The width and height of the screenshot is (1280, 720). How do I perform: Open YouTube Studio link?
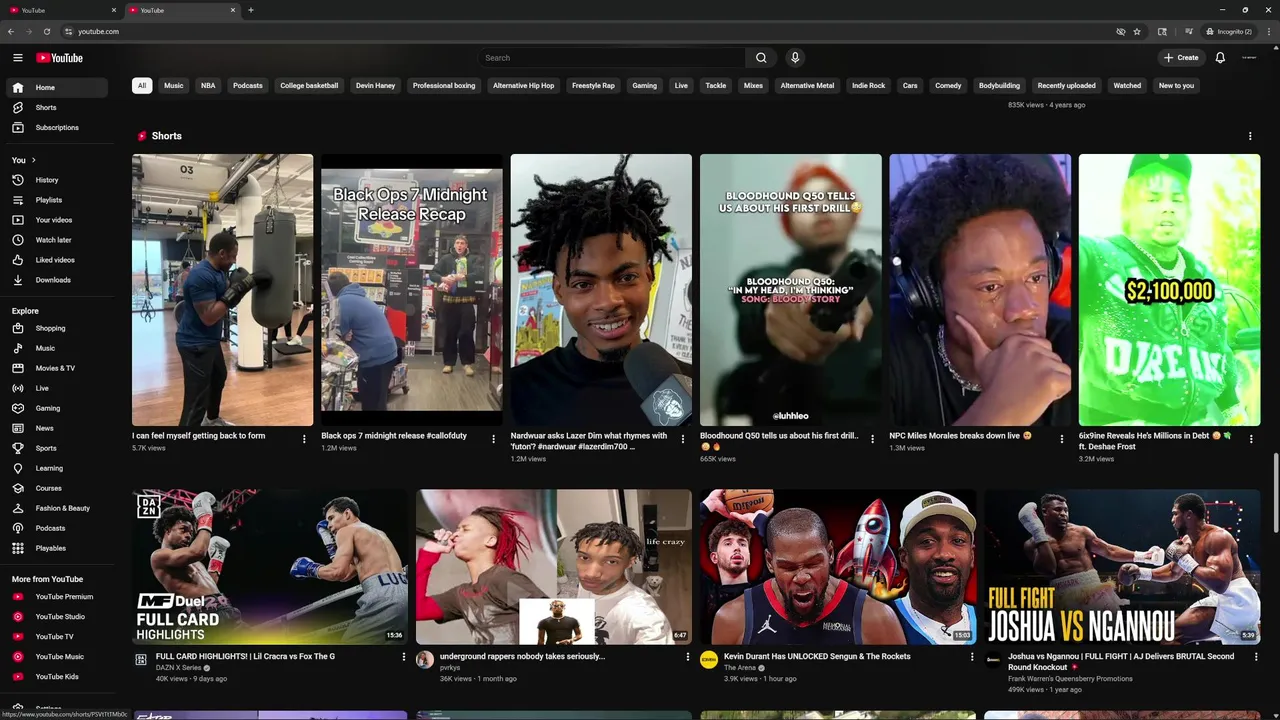[x=56, y=617]
